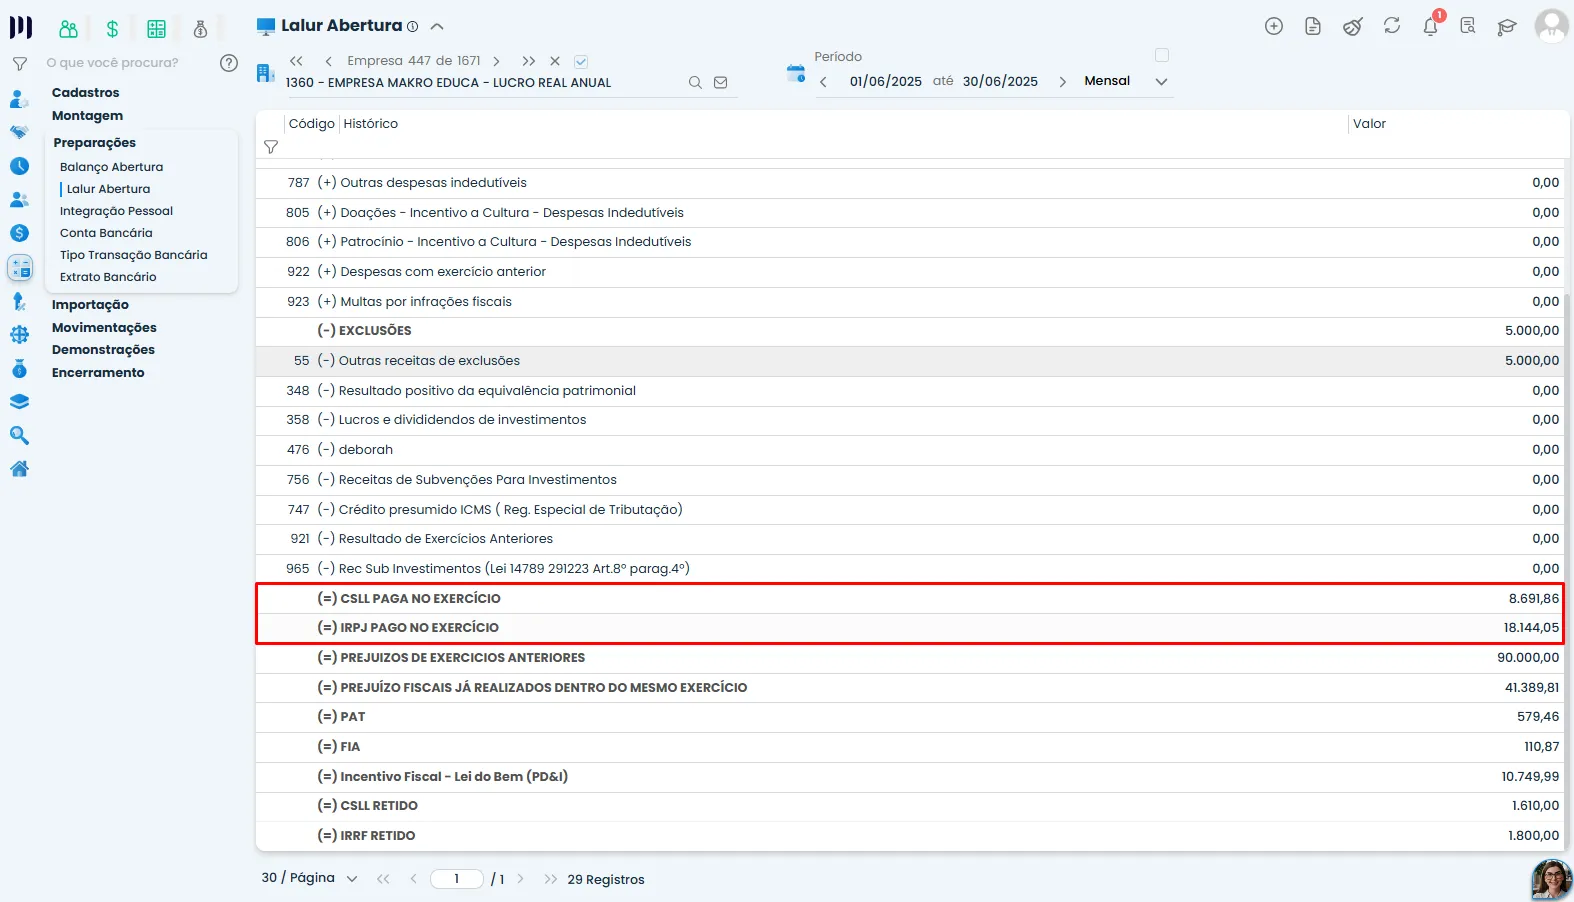1574x902 pixels.
Task: Advance to the next period
Action: [1062, 82]
